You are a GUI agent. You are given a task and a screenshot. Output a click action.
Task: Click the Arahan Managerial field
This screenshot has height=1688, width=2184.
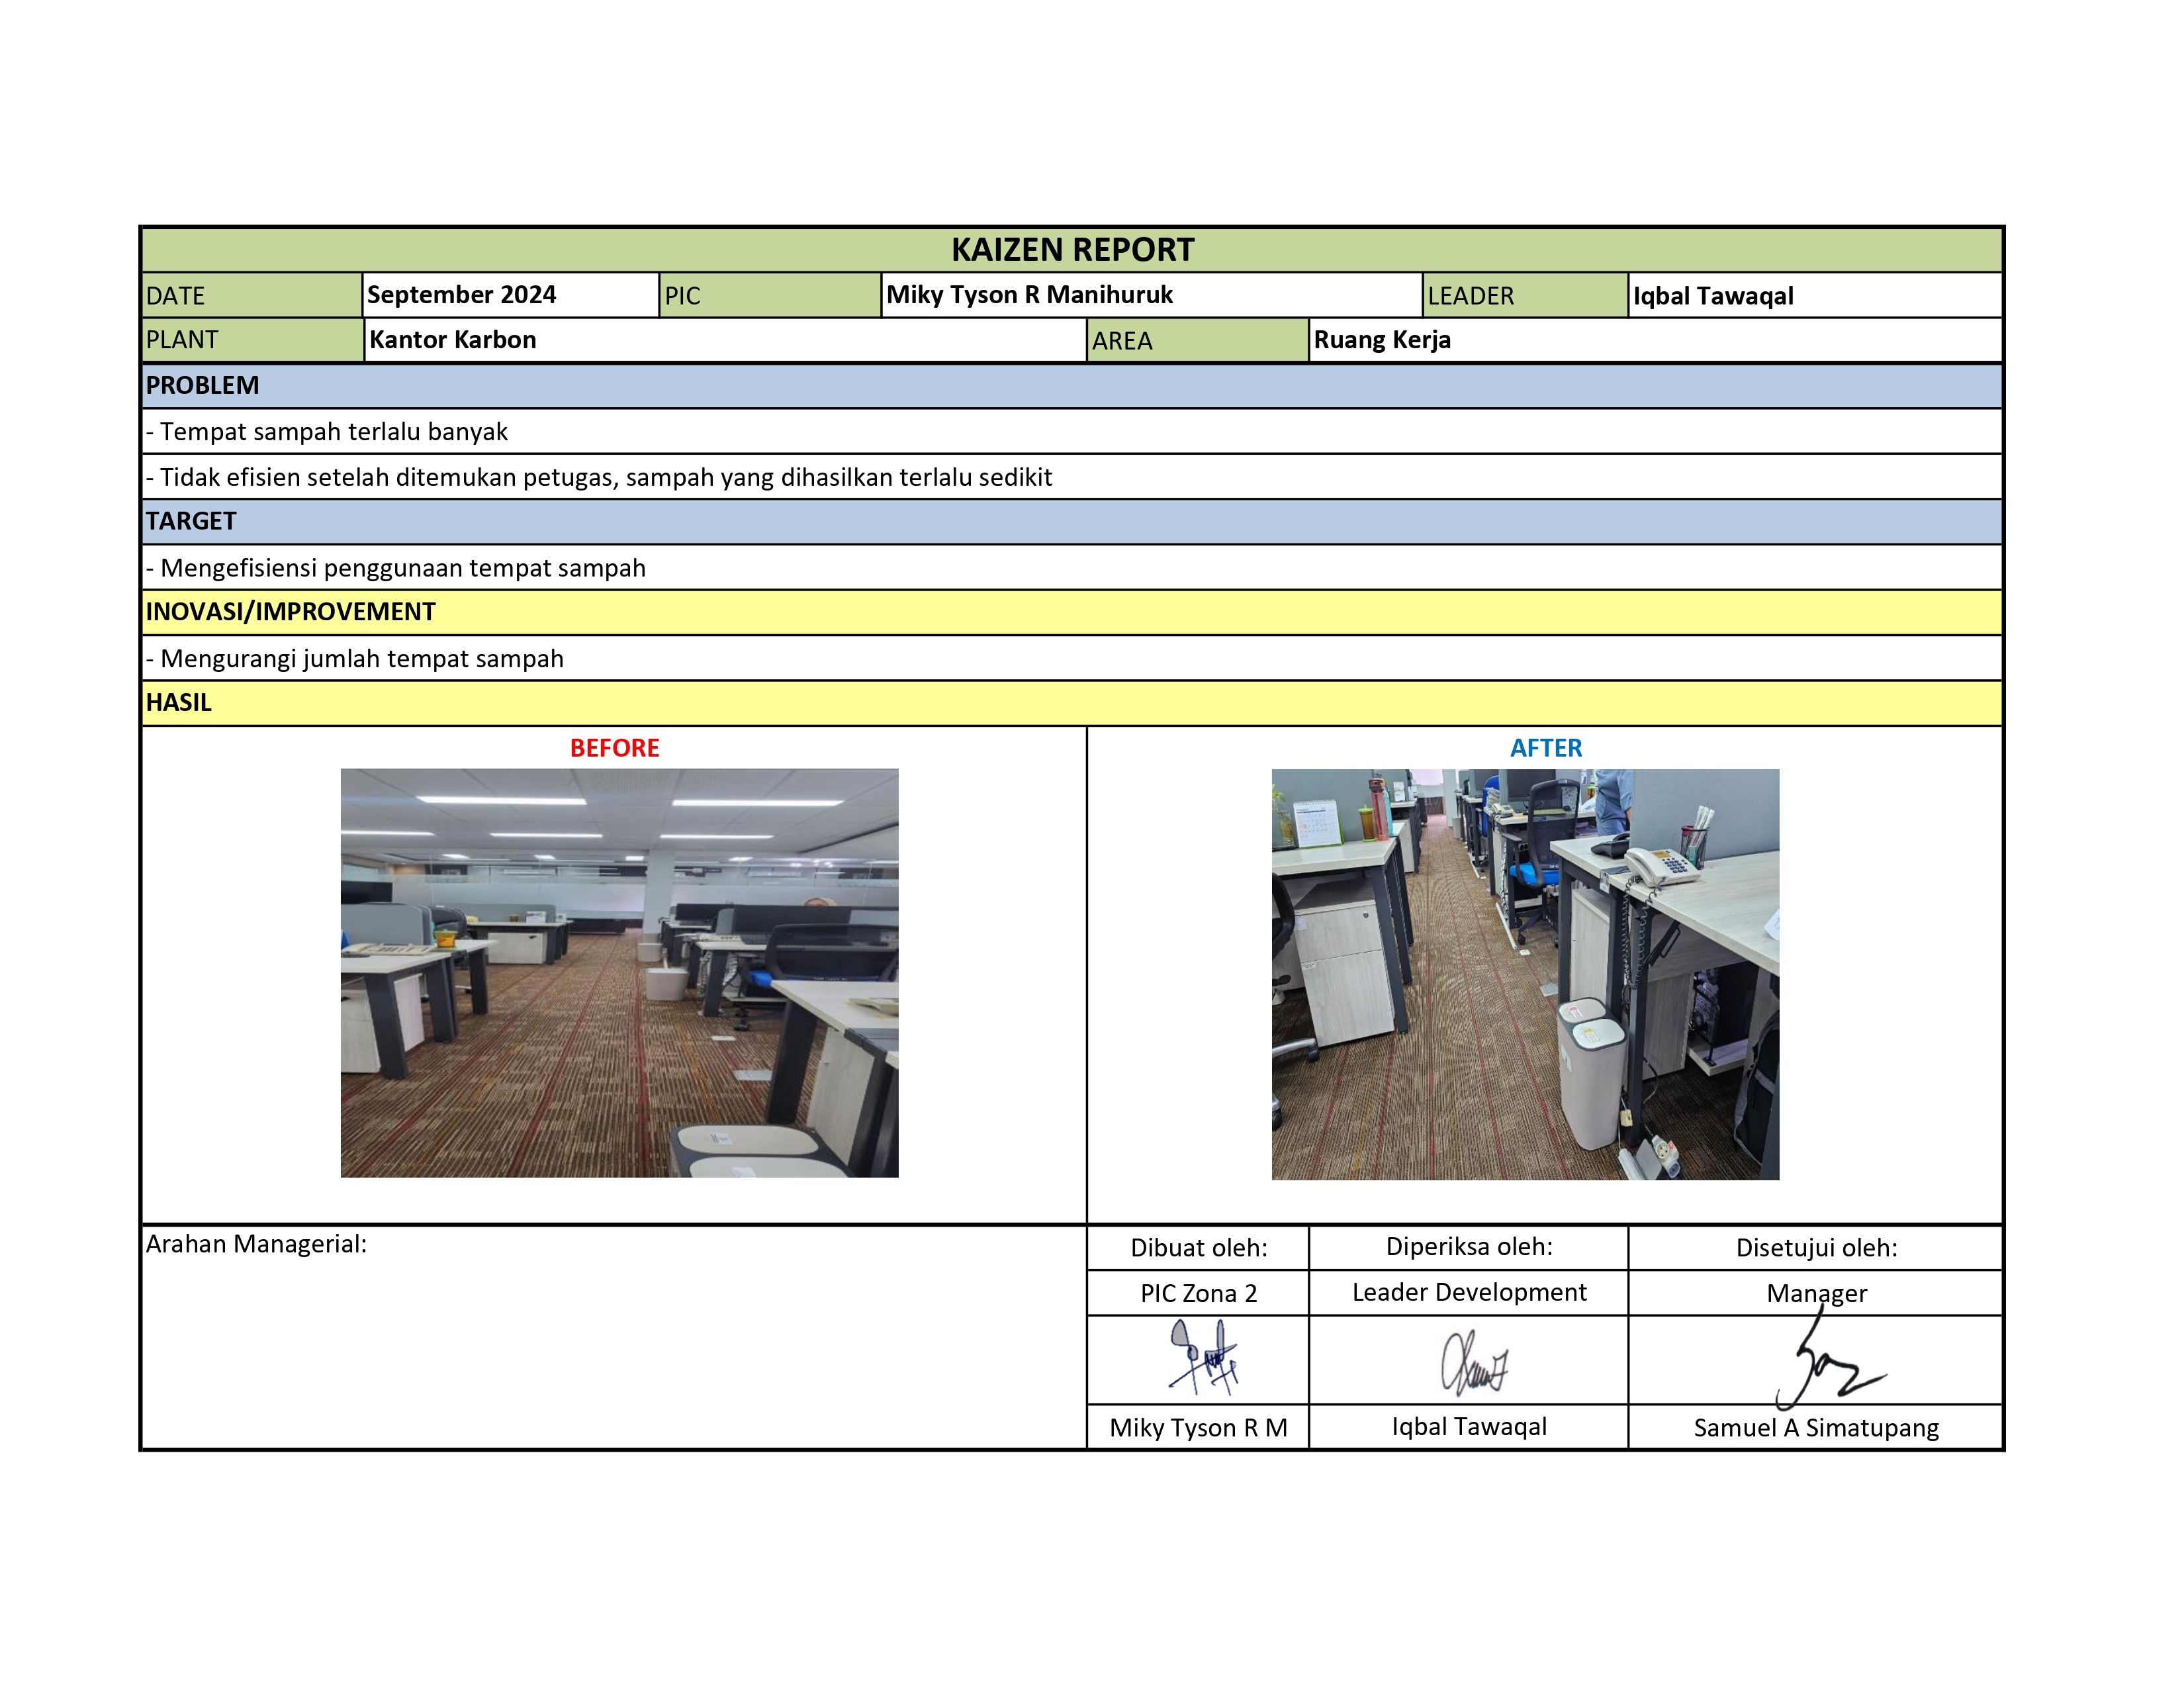click(256, 1244)
